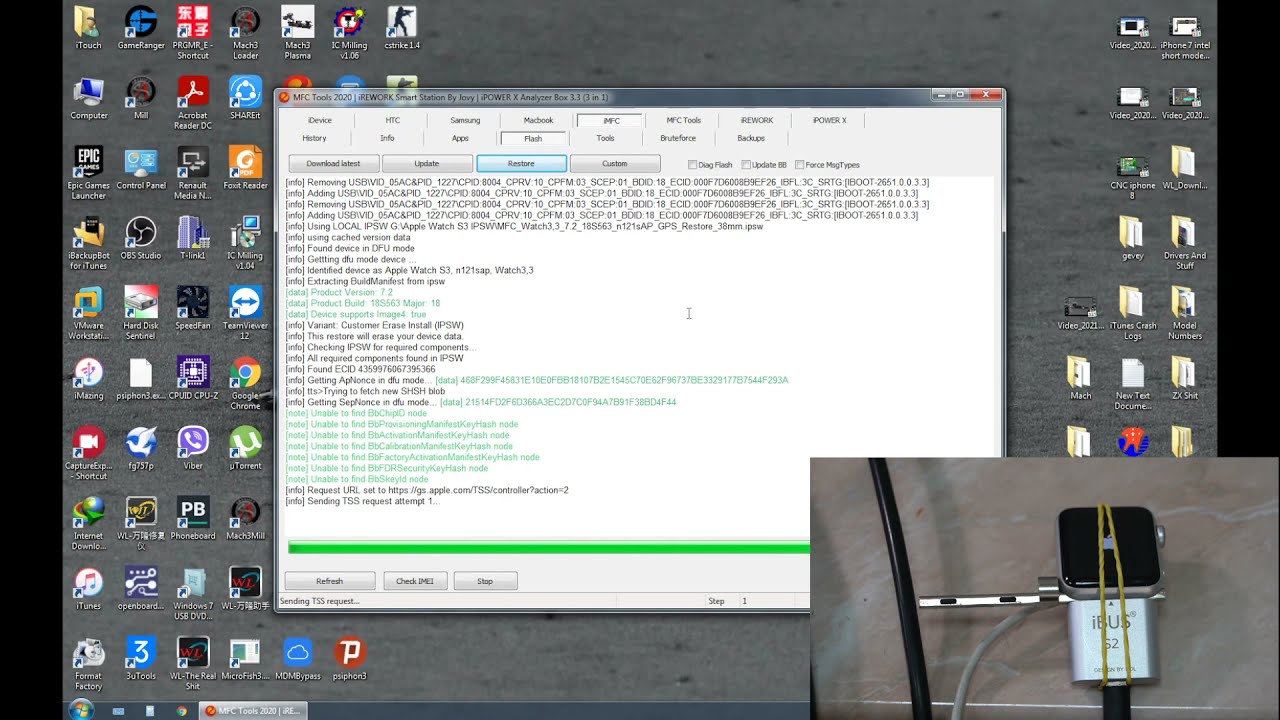
Task: Open the Mach3 Loader shortcut
Action: pos(246,34)
